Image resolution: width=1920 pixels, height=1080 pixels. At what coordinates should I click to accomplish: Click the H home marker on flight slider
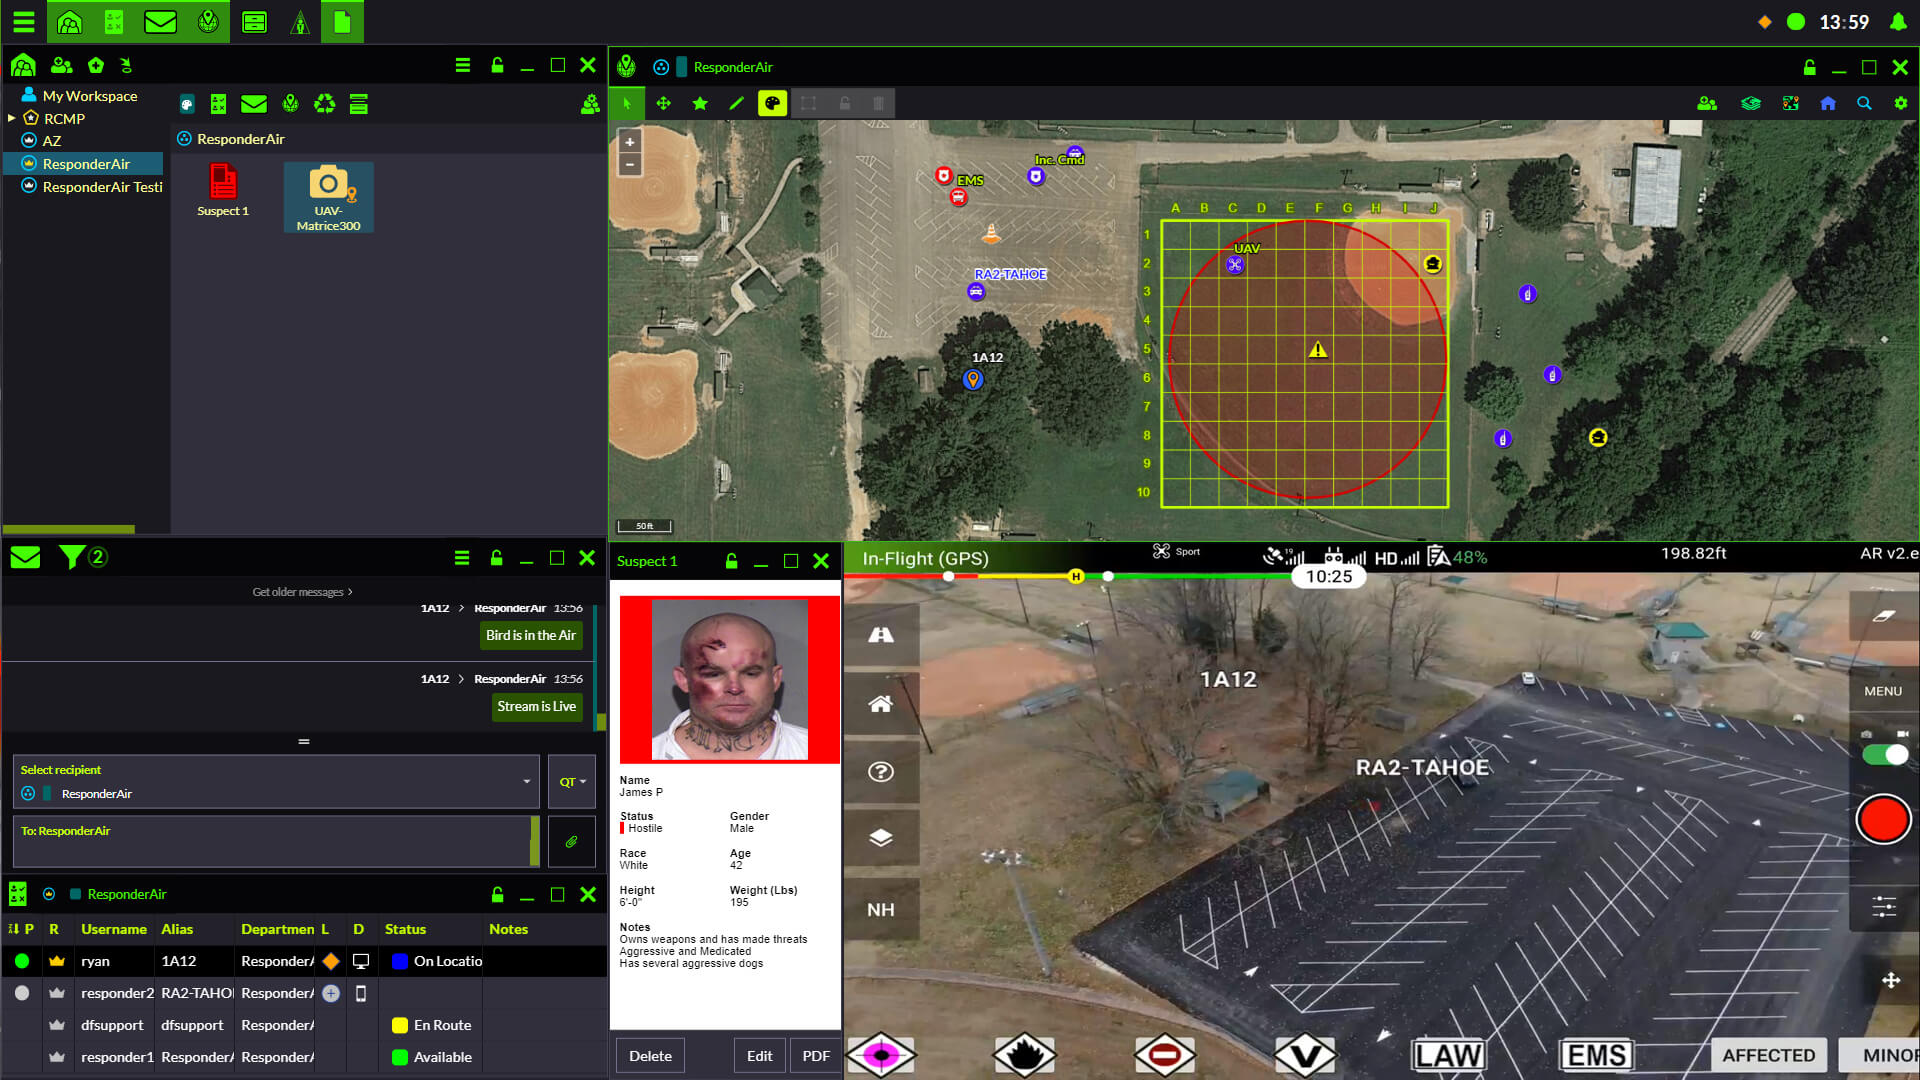pyautogui.click(x=1076, y=576)
